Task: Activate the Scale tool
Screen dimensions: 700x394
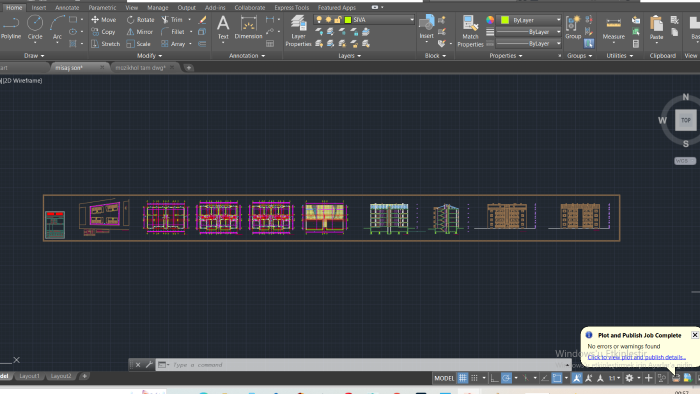Action: 138,44
